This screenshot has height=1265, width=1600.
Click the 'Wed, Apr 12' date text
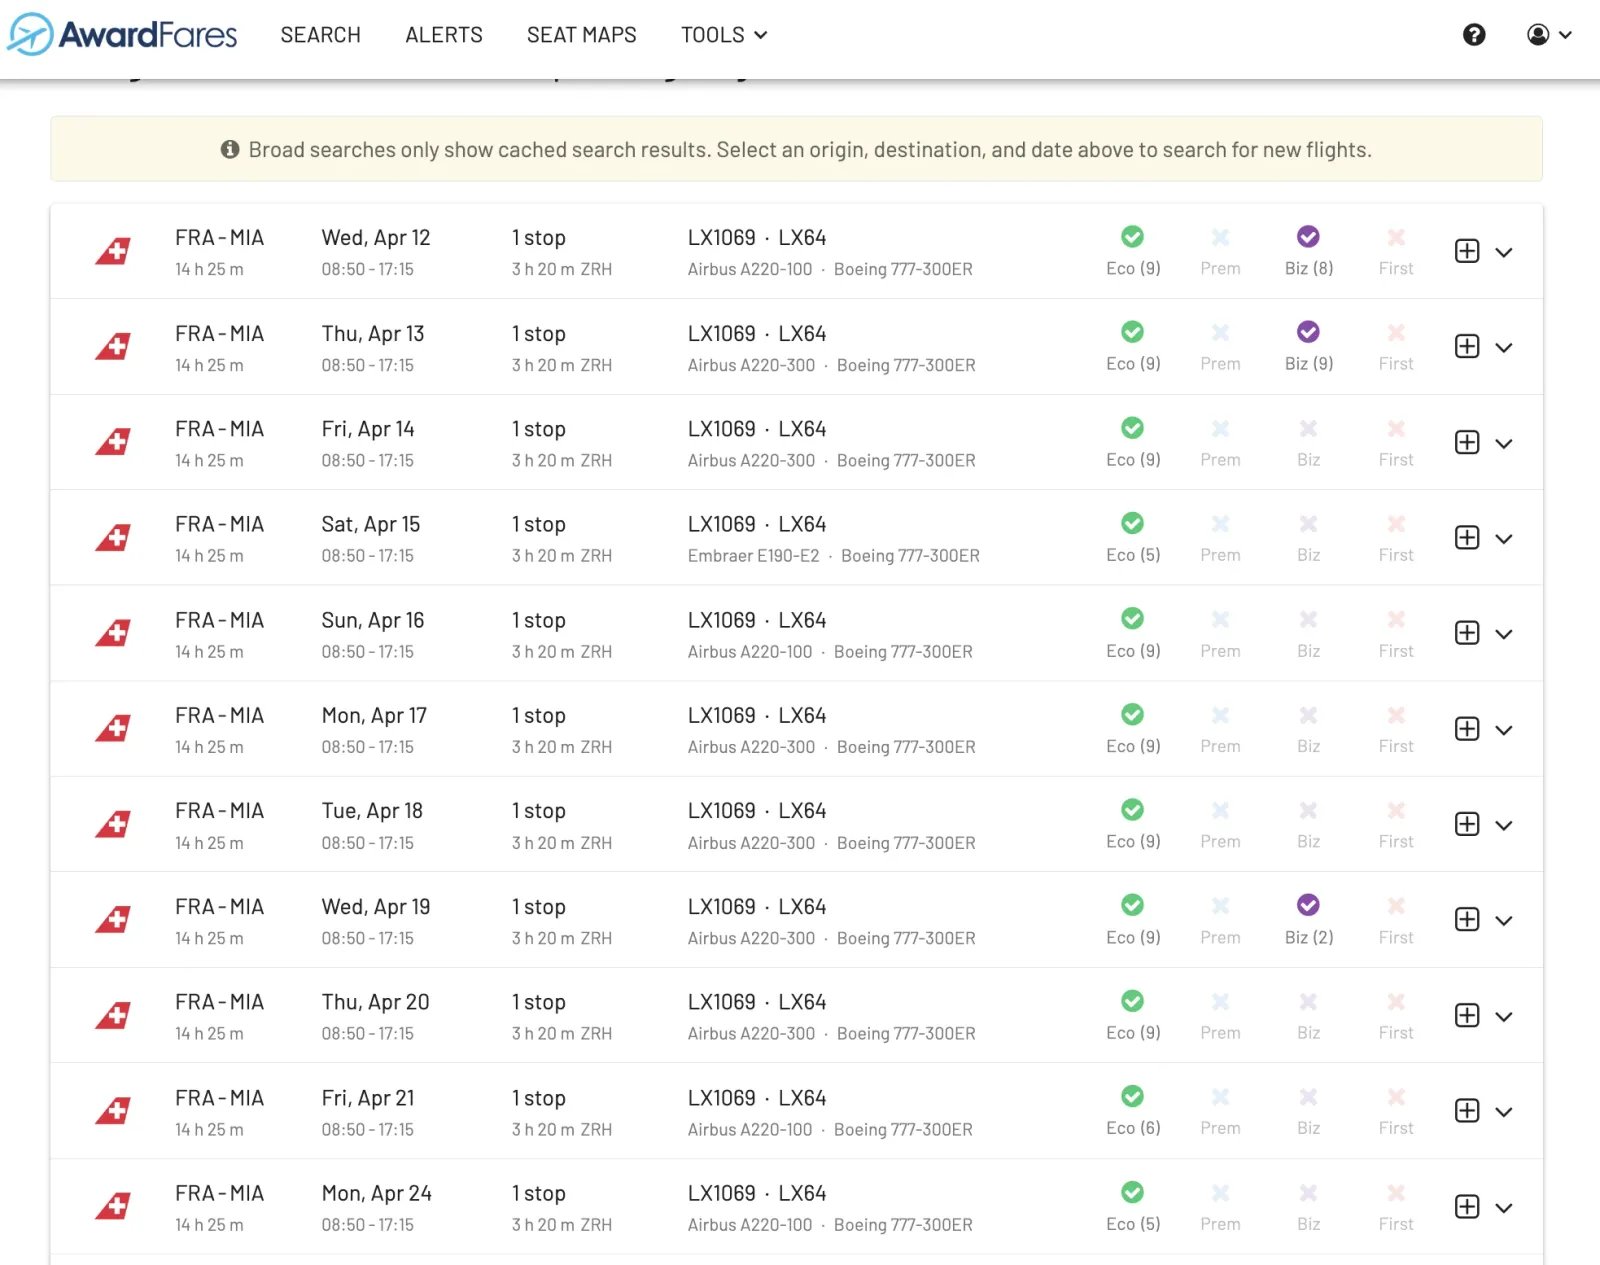(x=376, y=238)
